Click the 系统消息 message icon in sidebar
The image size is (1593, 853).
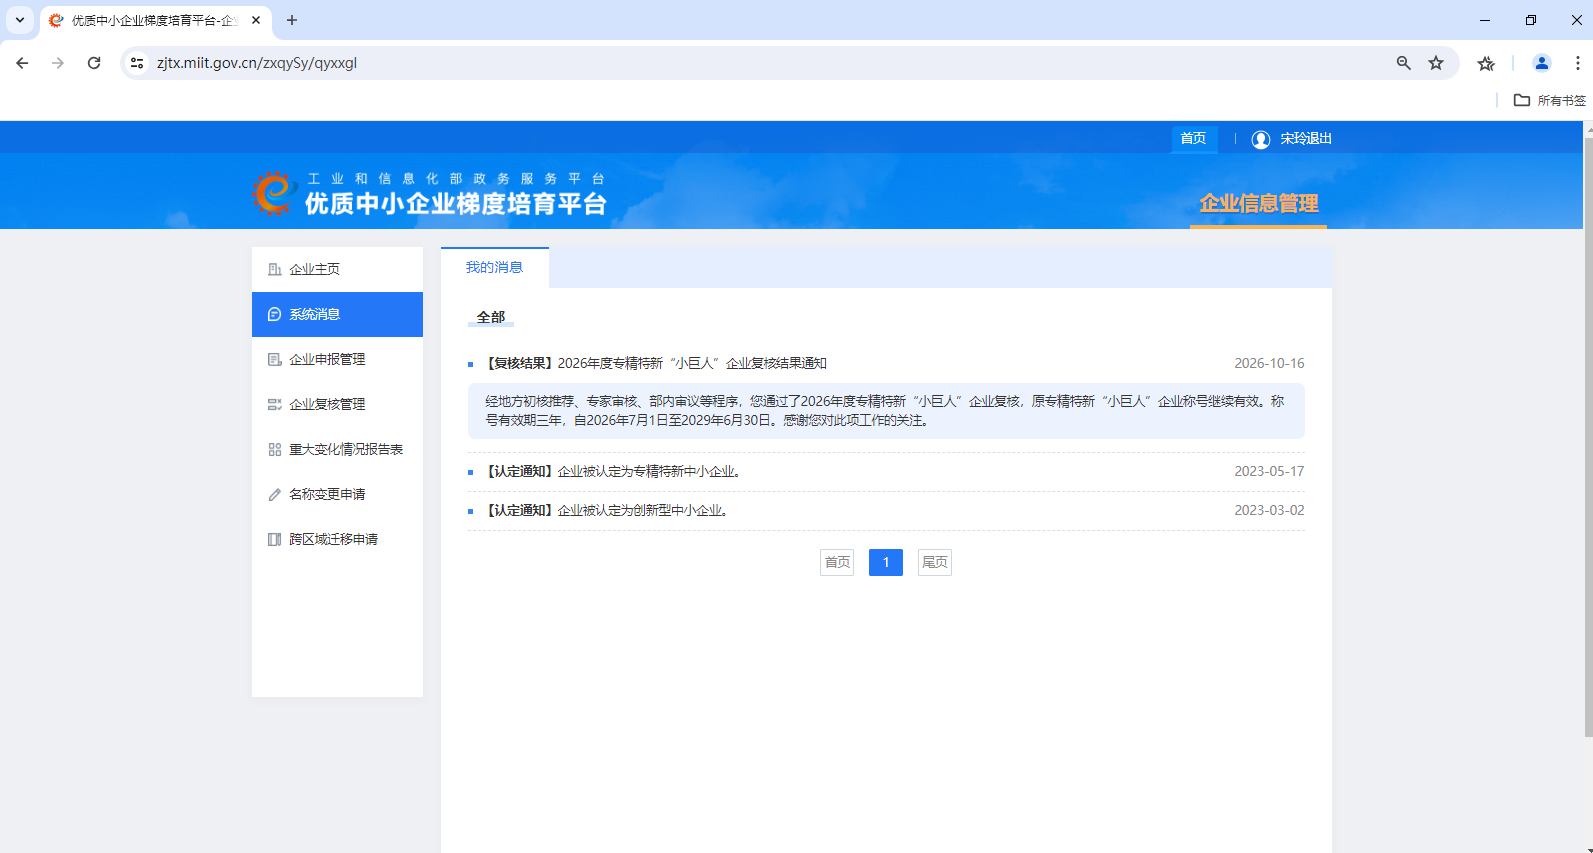[274, 314]
